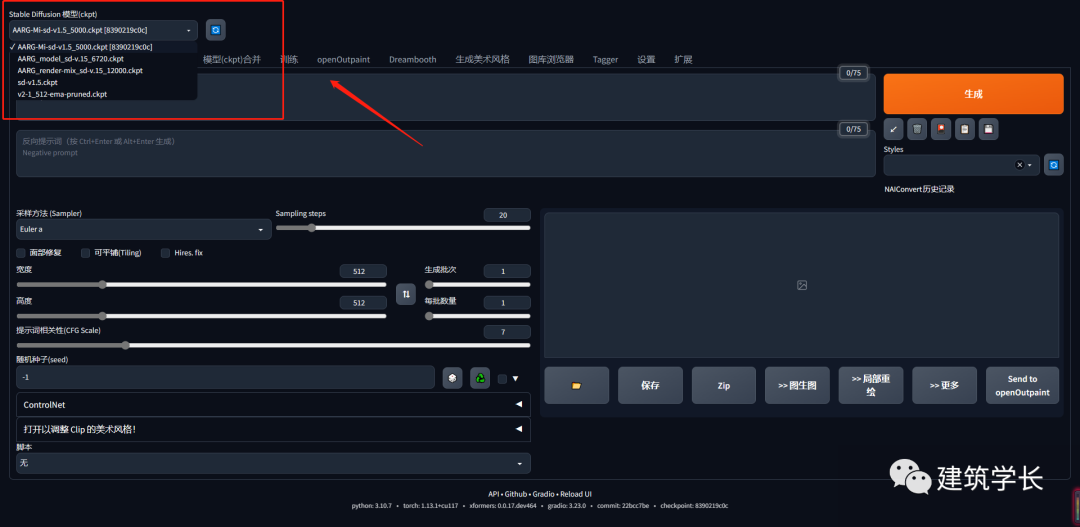The height and width of the screenshot is (527, 1080).
Task: Send image to 图生图
Action: pyautogui.click(x=798, y=385)
